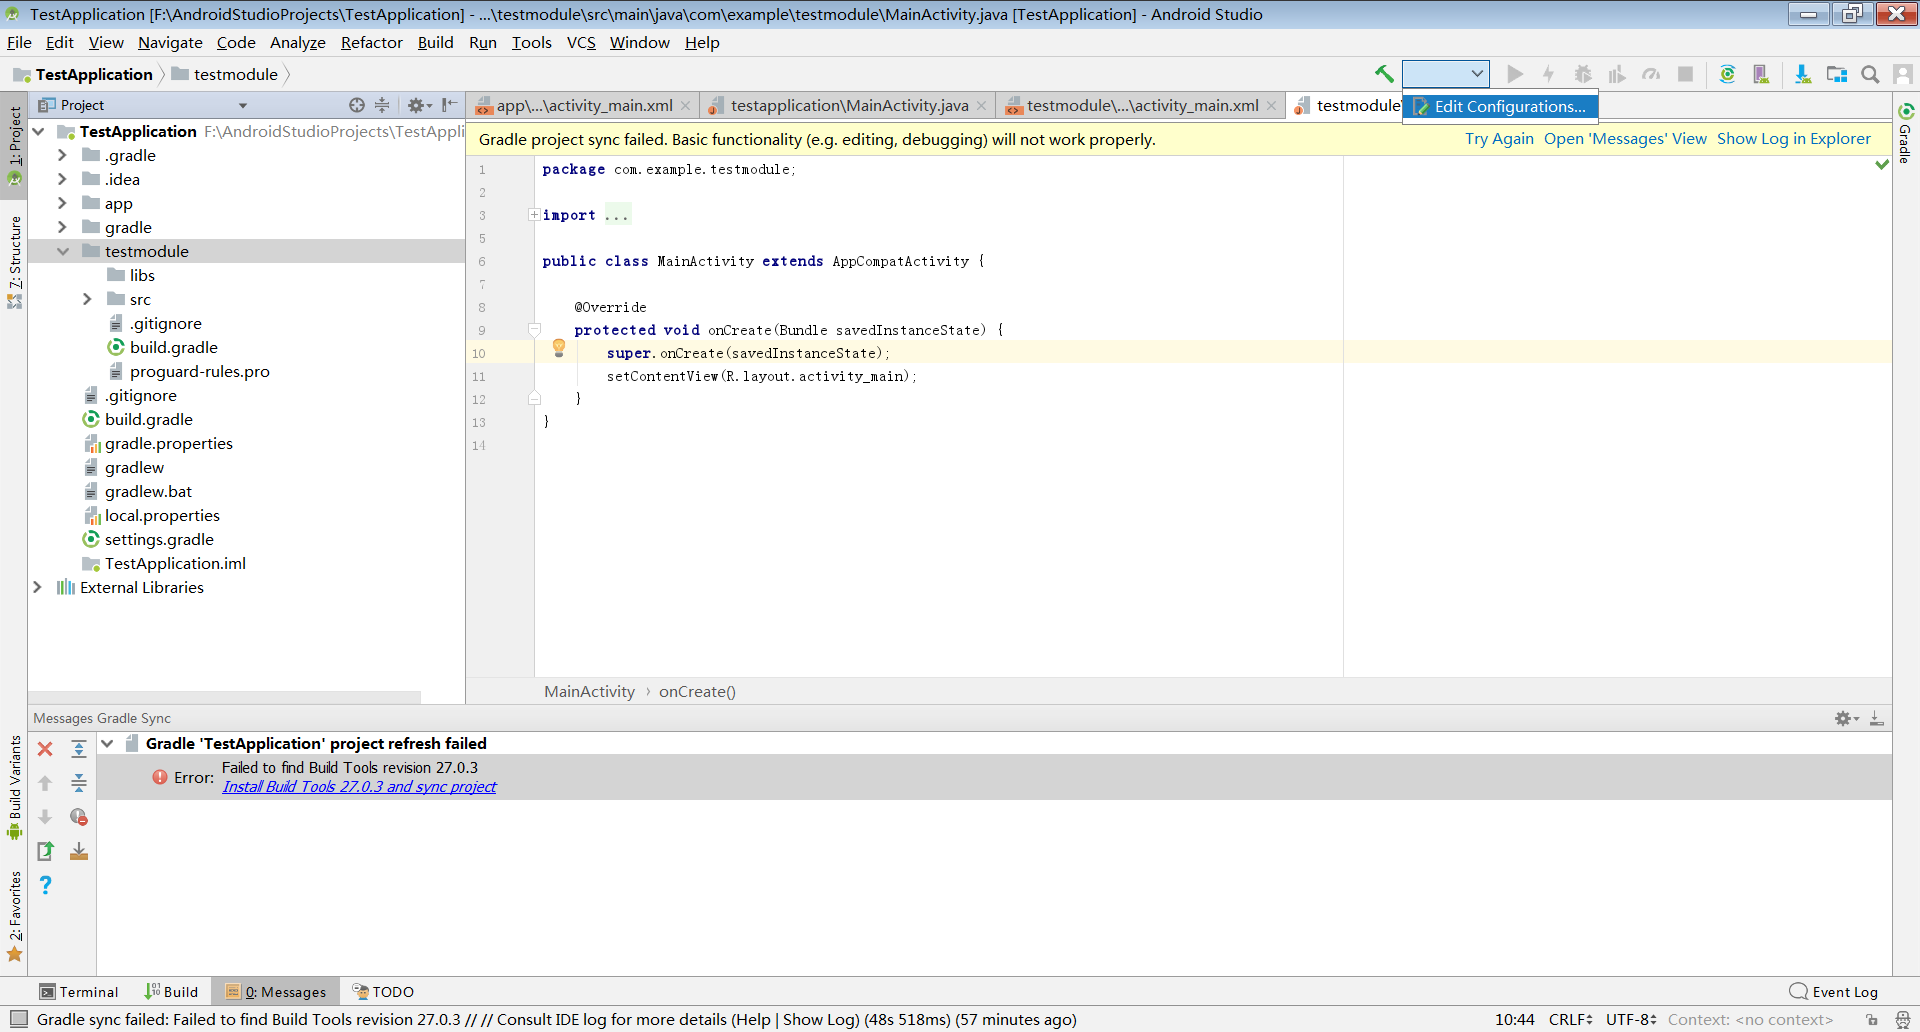
Task: Click Collapse All icon in Project panel
Action: 382,105
